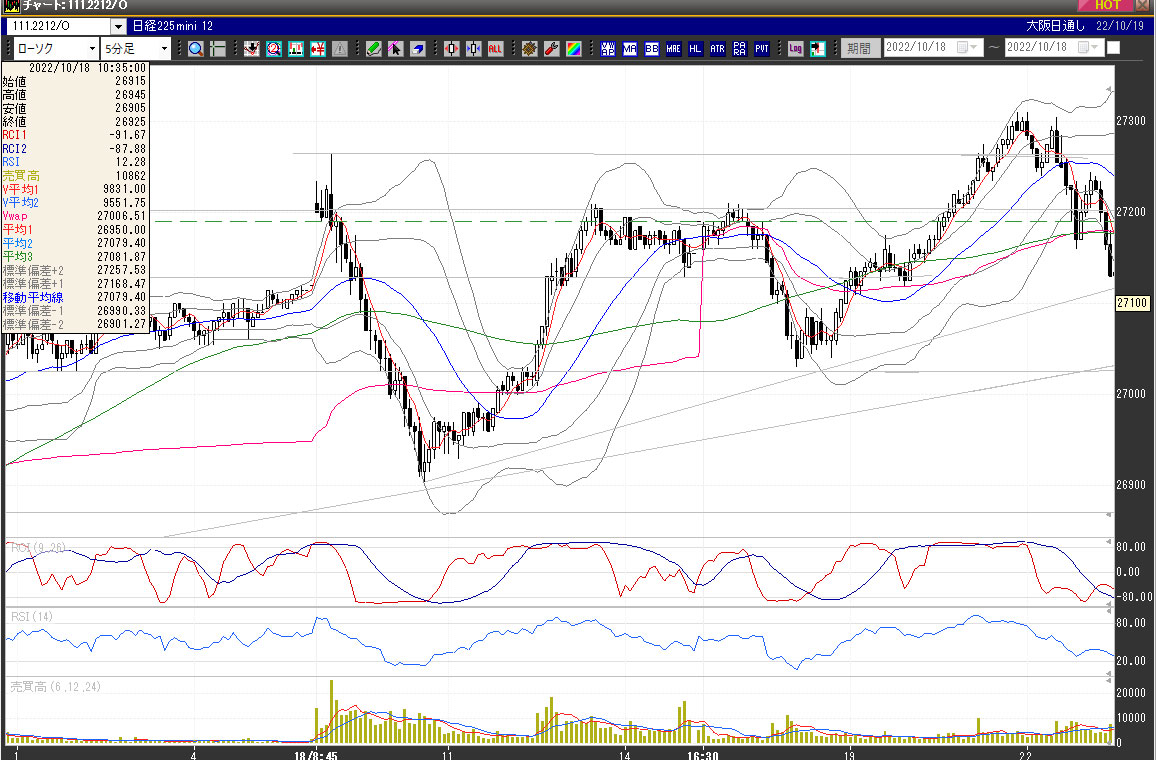1156x760 pixels.
Task: Click the candle icon with red outward arrows
Action: pyautogui.click(x=452, y=49)
